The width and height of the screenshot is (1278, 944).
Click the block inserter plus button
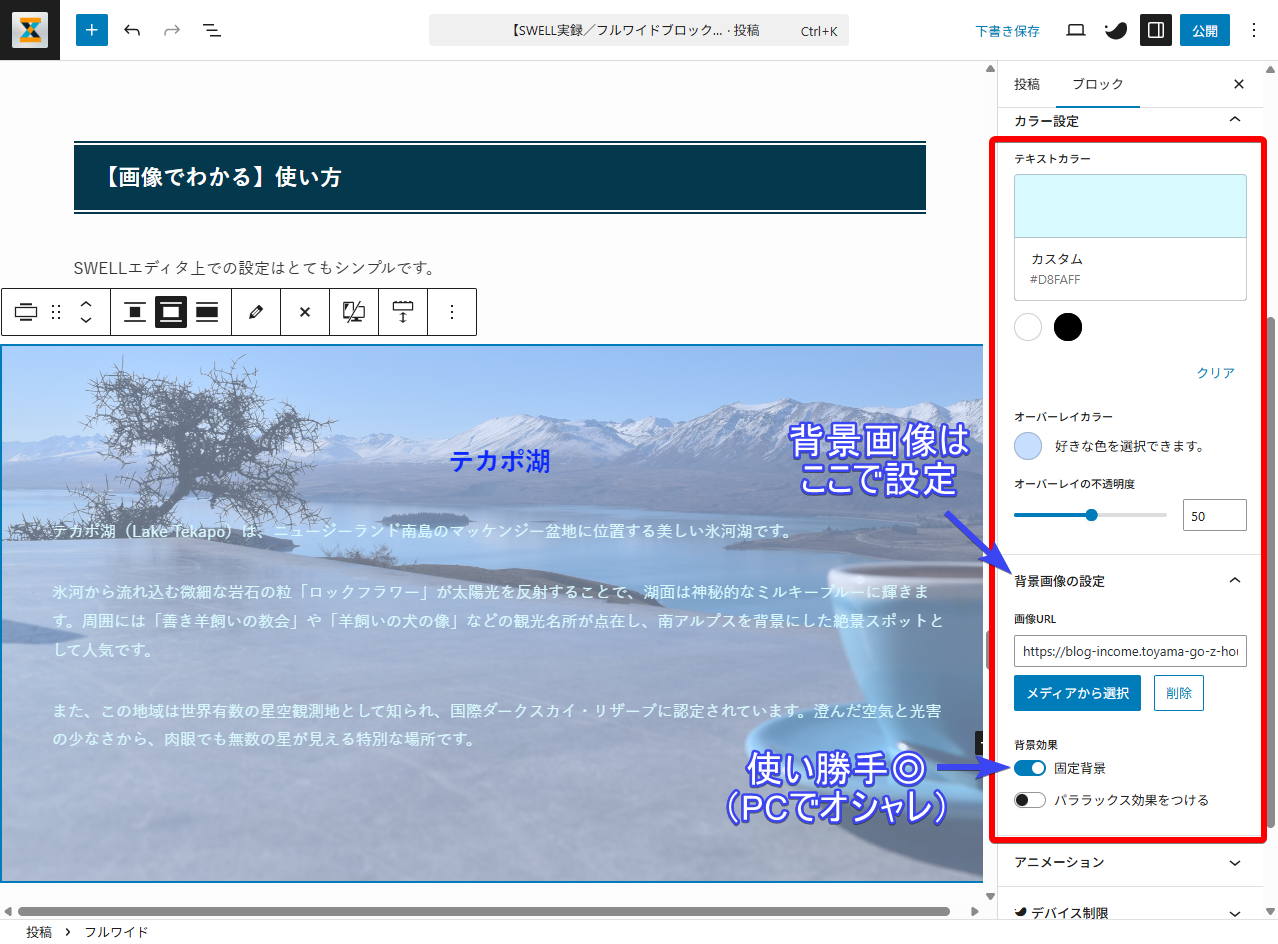pyautogui.click(x=91, y=30)
